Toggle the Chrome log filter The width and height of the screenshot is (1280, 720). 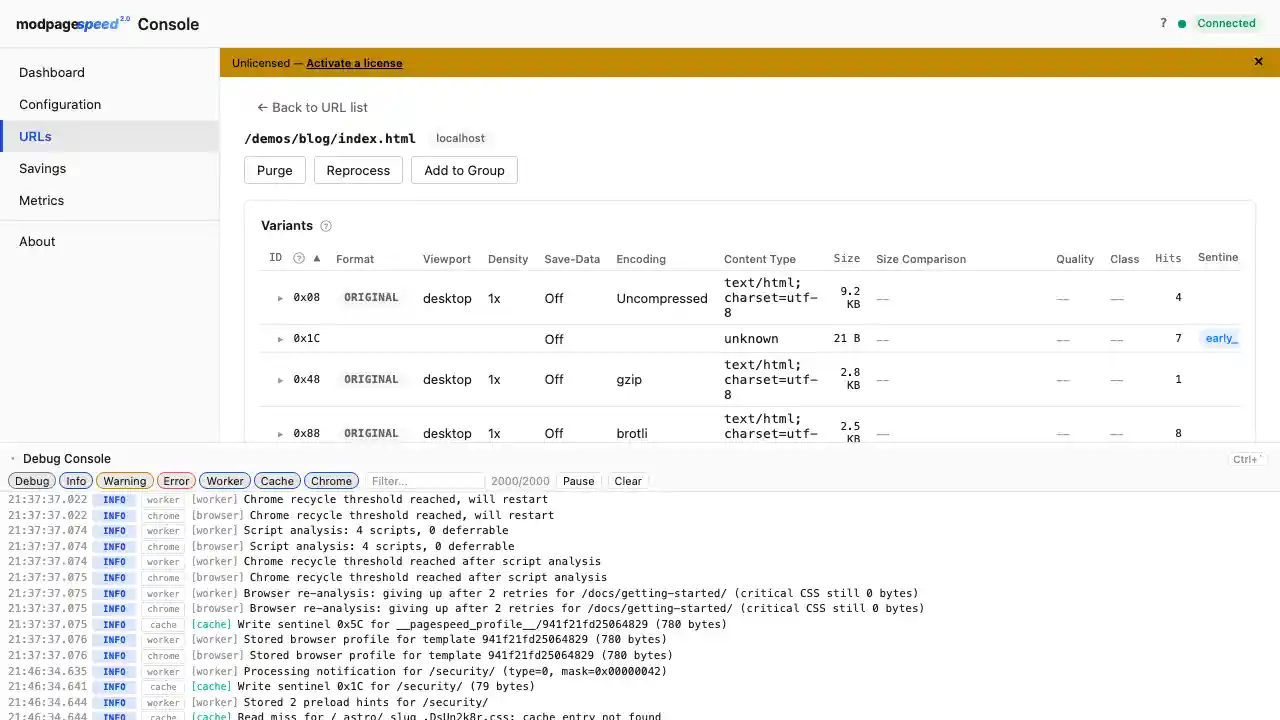331,481
